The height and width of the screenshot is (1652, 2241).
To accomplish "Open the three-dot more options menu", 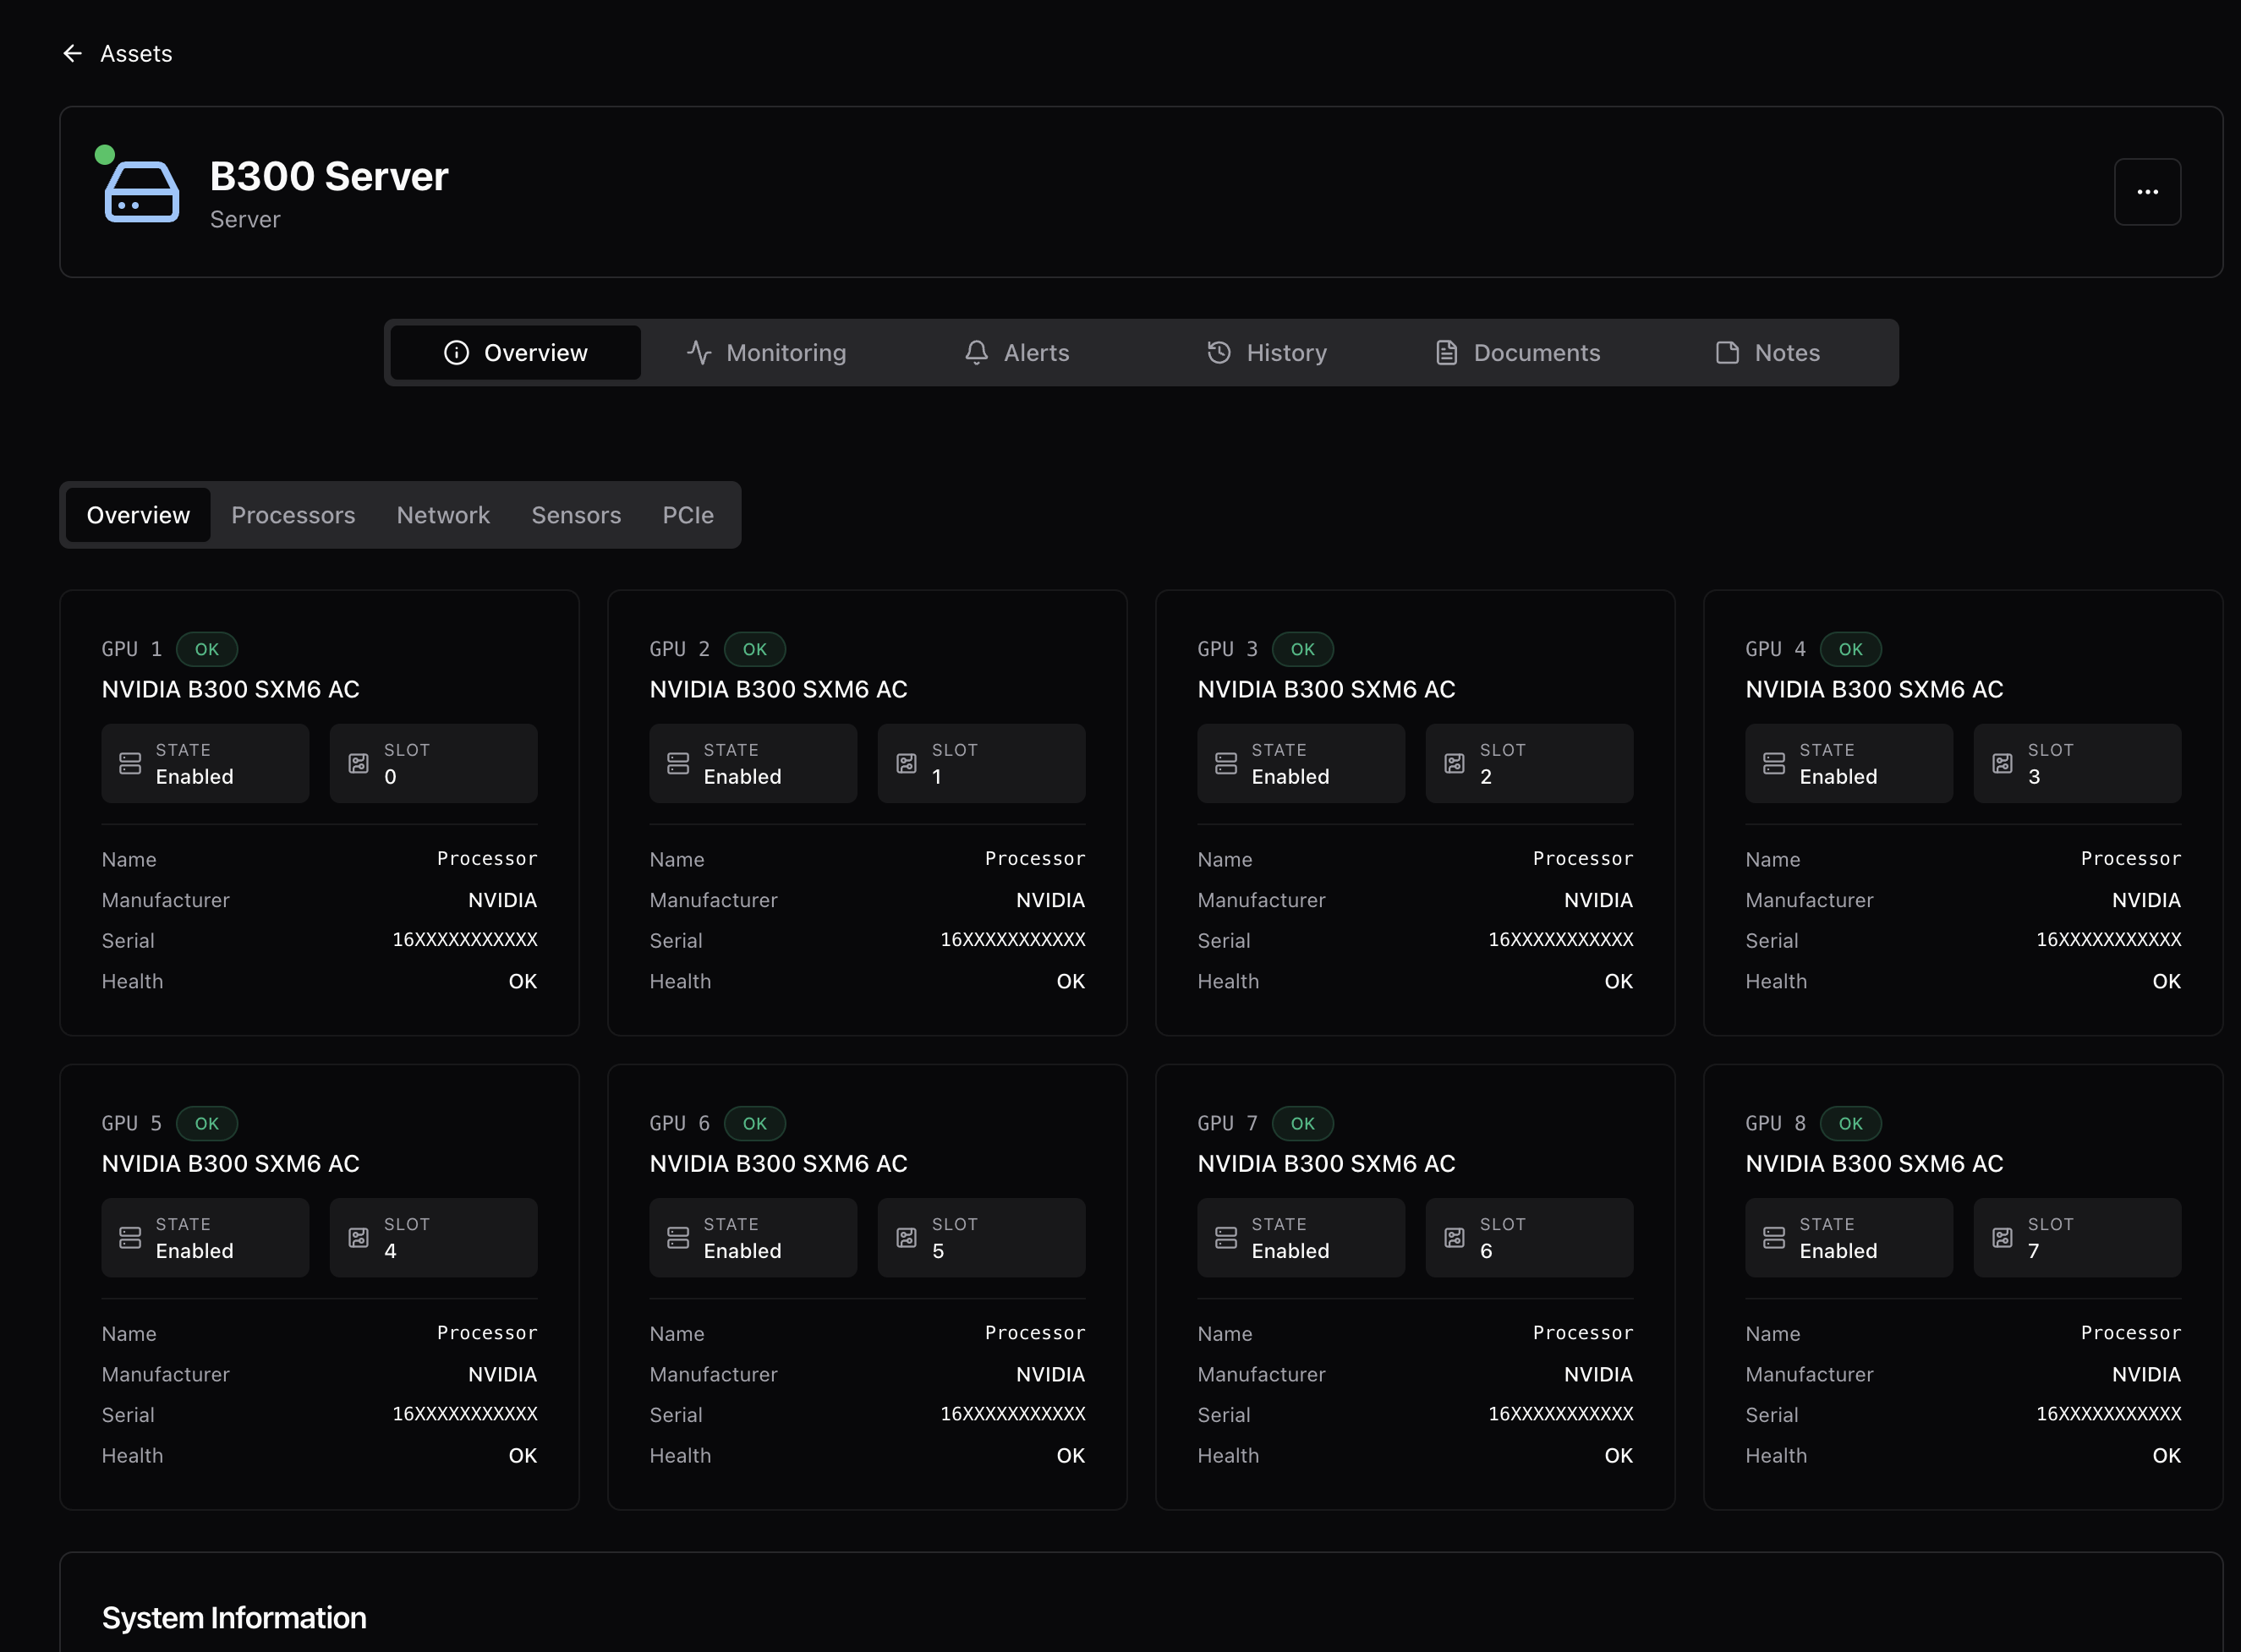I will tap(2147, 192).
